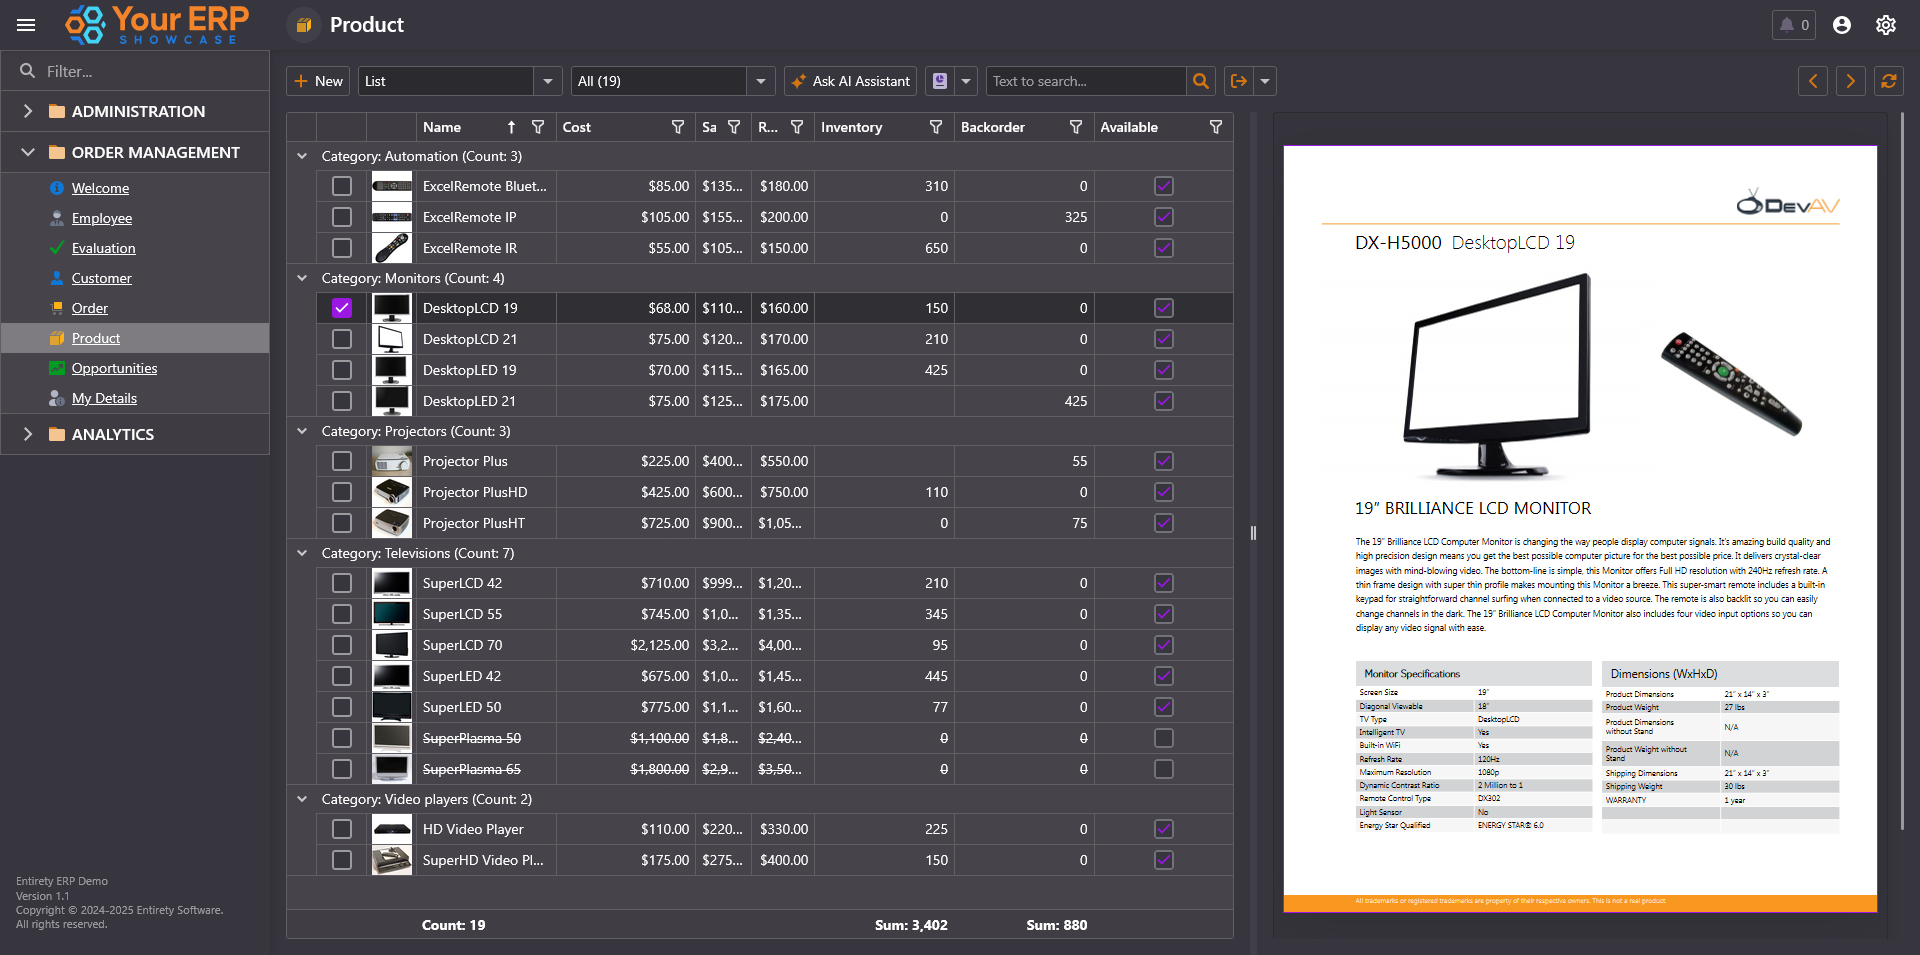Open the user account profile icon

coord(1841,25)
